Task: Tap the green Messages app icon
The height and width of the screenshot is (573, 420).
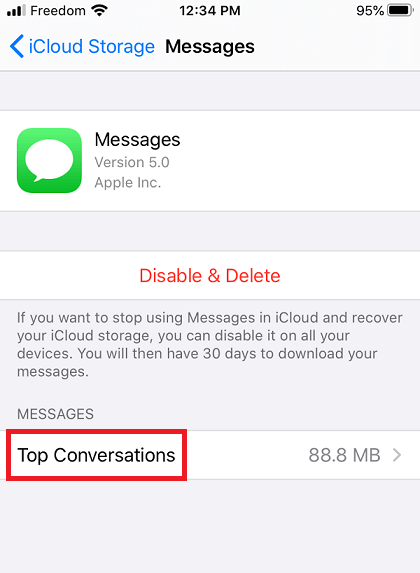Action: coord(49,160)
